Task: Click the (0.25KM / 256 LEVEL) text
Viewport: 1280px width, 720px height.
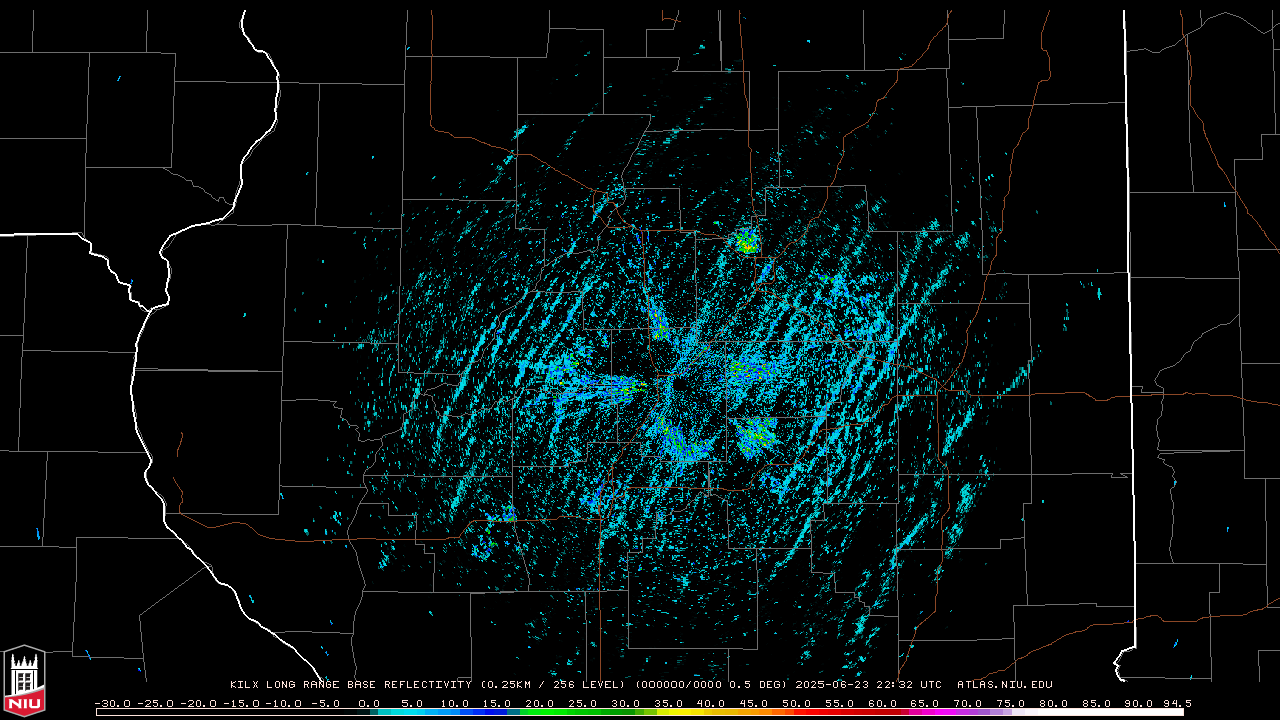Action: tap(553, 685)
